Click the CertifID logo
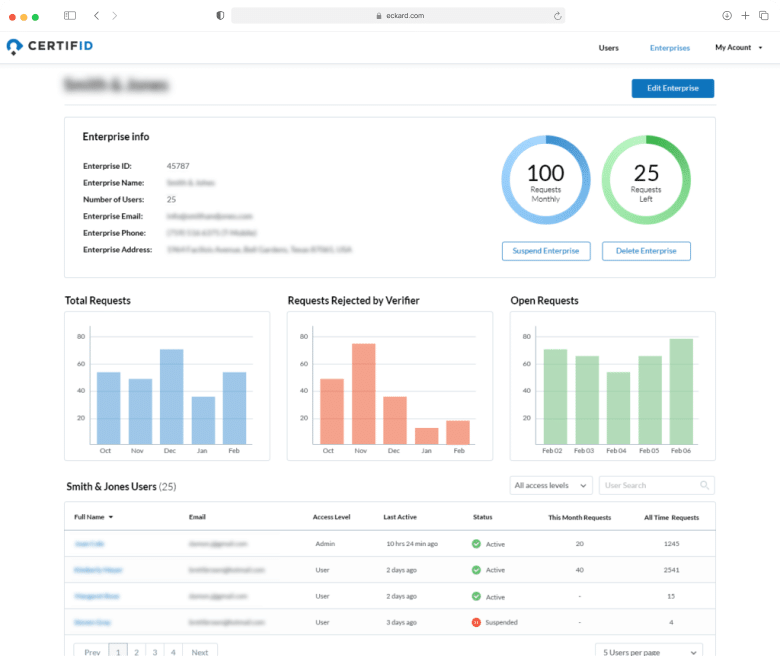The height and width of the screenshot is (656, 780). coord(50,46)
